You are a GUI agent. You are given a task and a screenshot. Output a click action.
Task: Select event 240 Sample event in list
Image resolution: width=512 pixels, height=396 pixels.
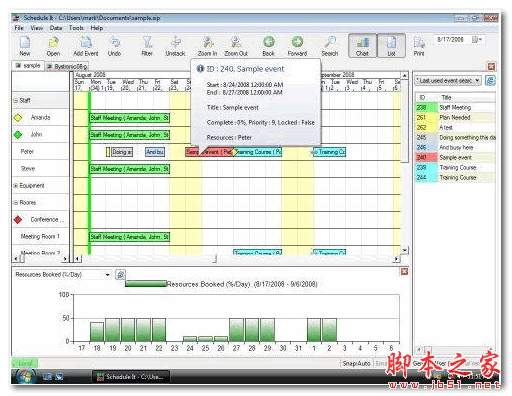point(455,157)
